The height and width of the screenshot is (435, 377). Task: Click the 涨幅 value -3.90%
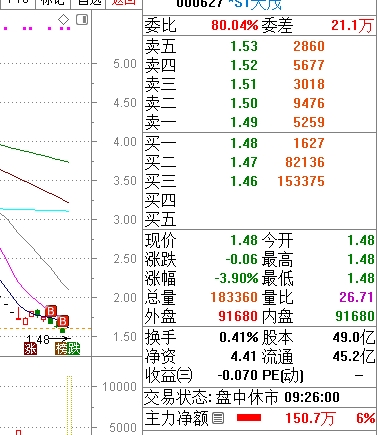coord(236,278)
